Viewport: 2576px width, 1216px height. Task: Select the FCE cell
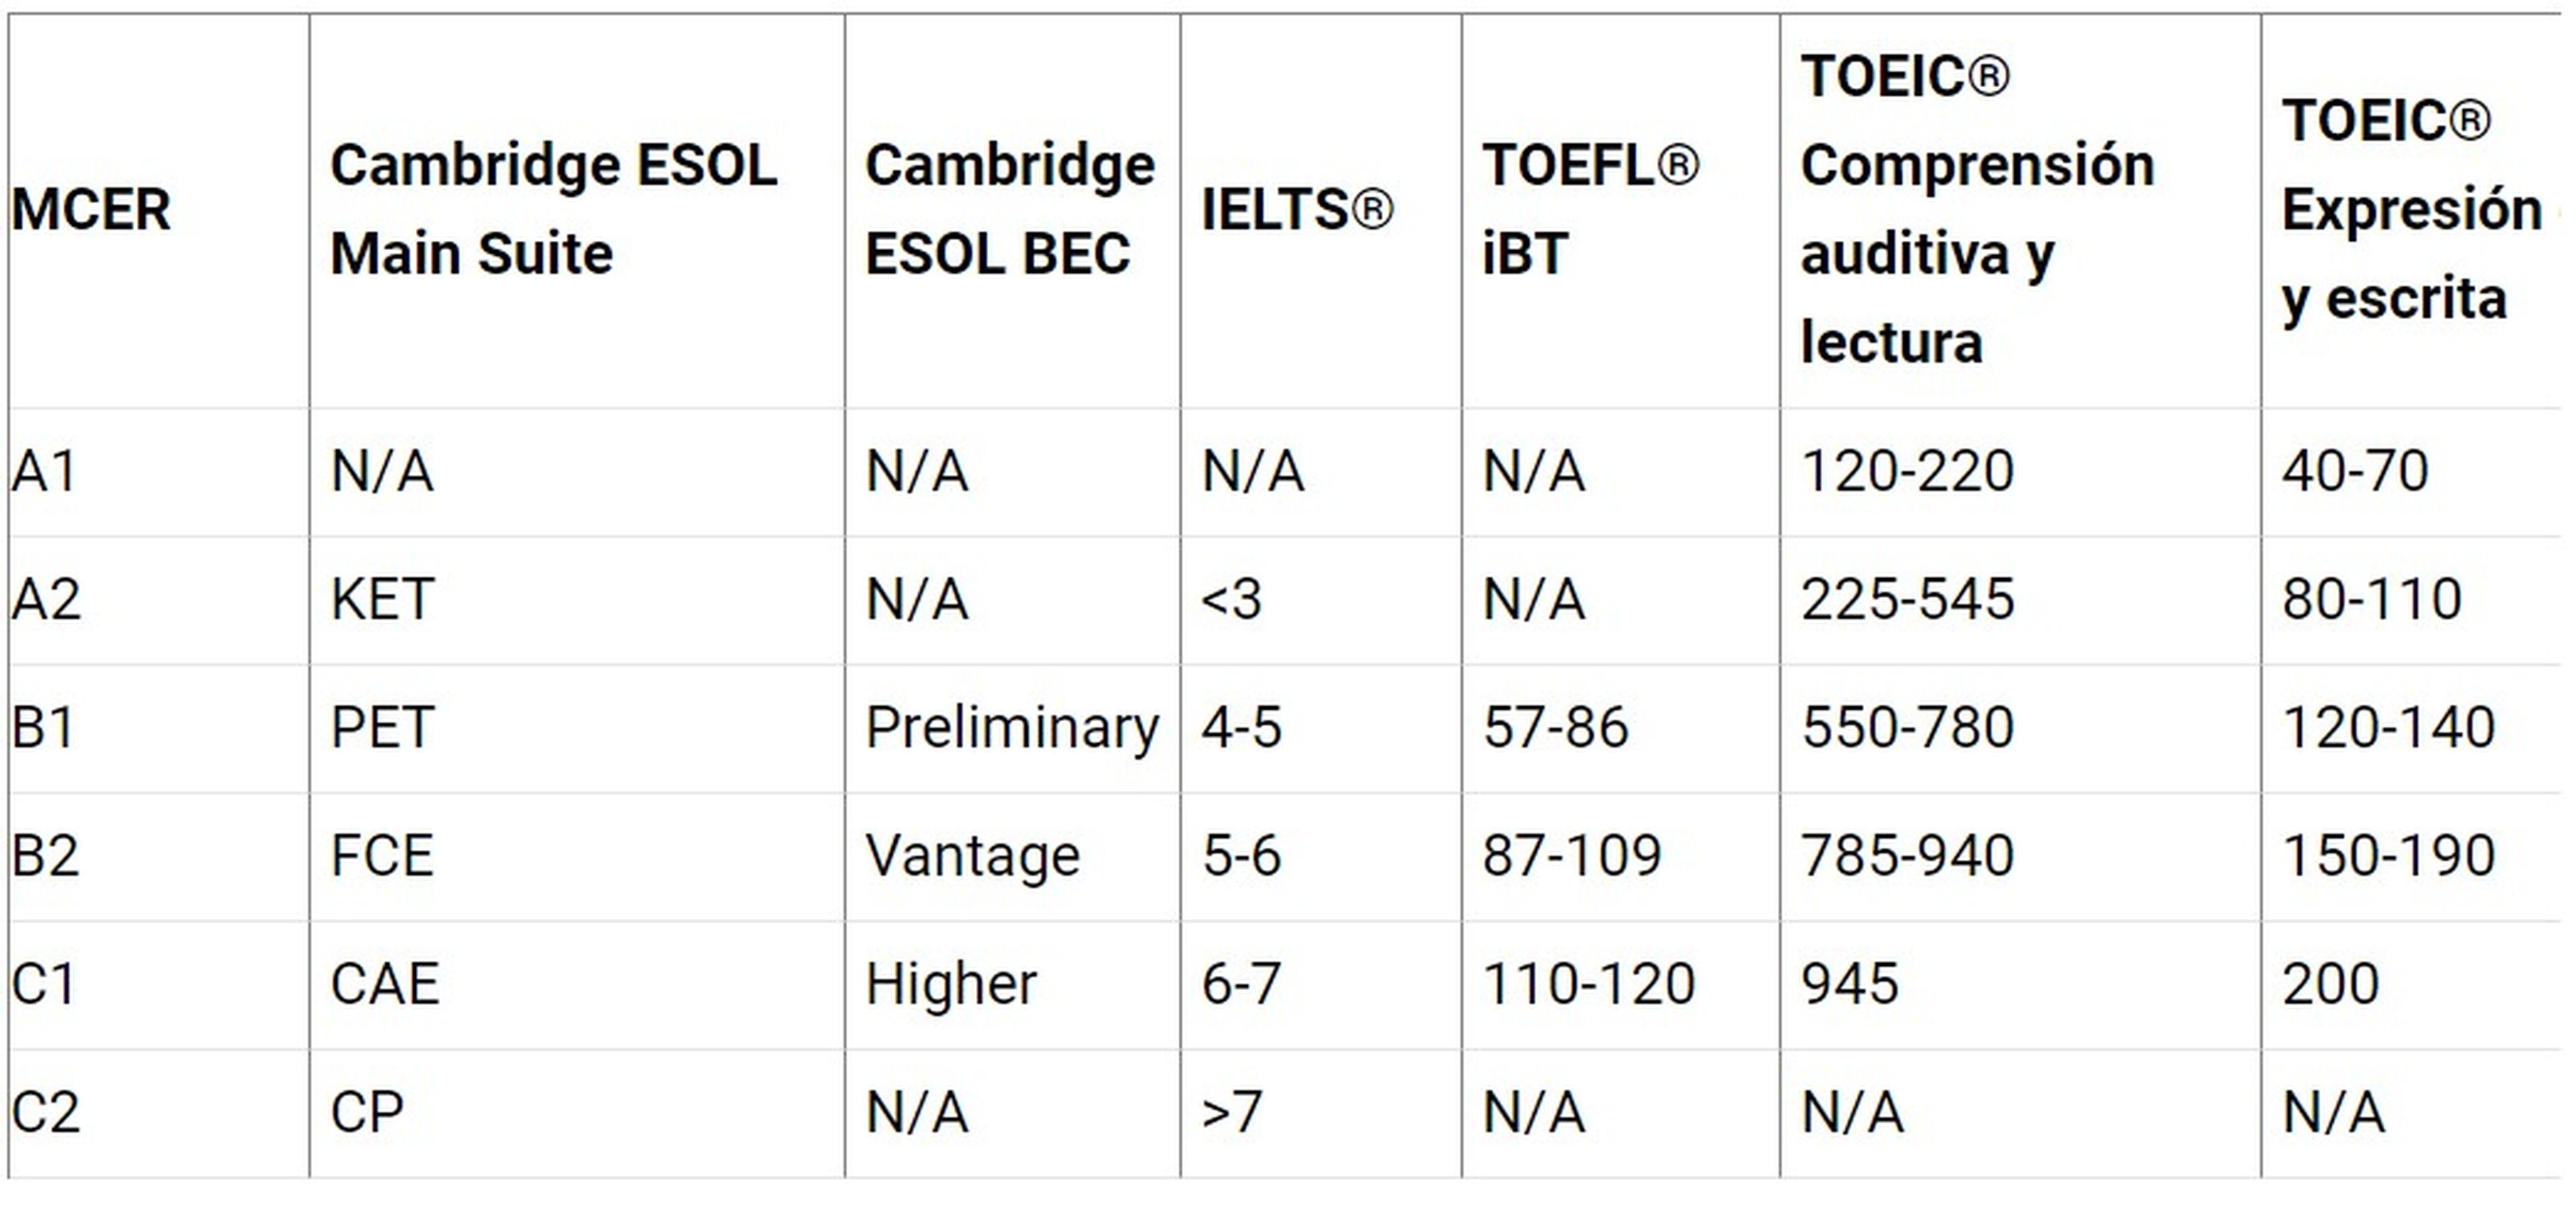(382, 856)
